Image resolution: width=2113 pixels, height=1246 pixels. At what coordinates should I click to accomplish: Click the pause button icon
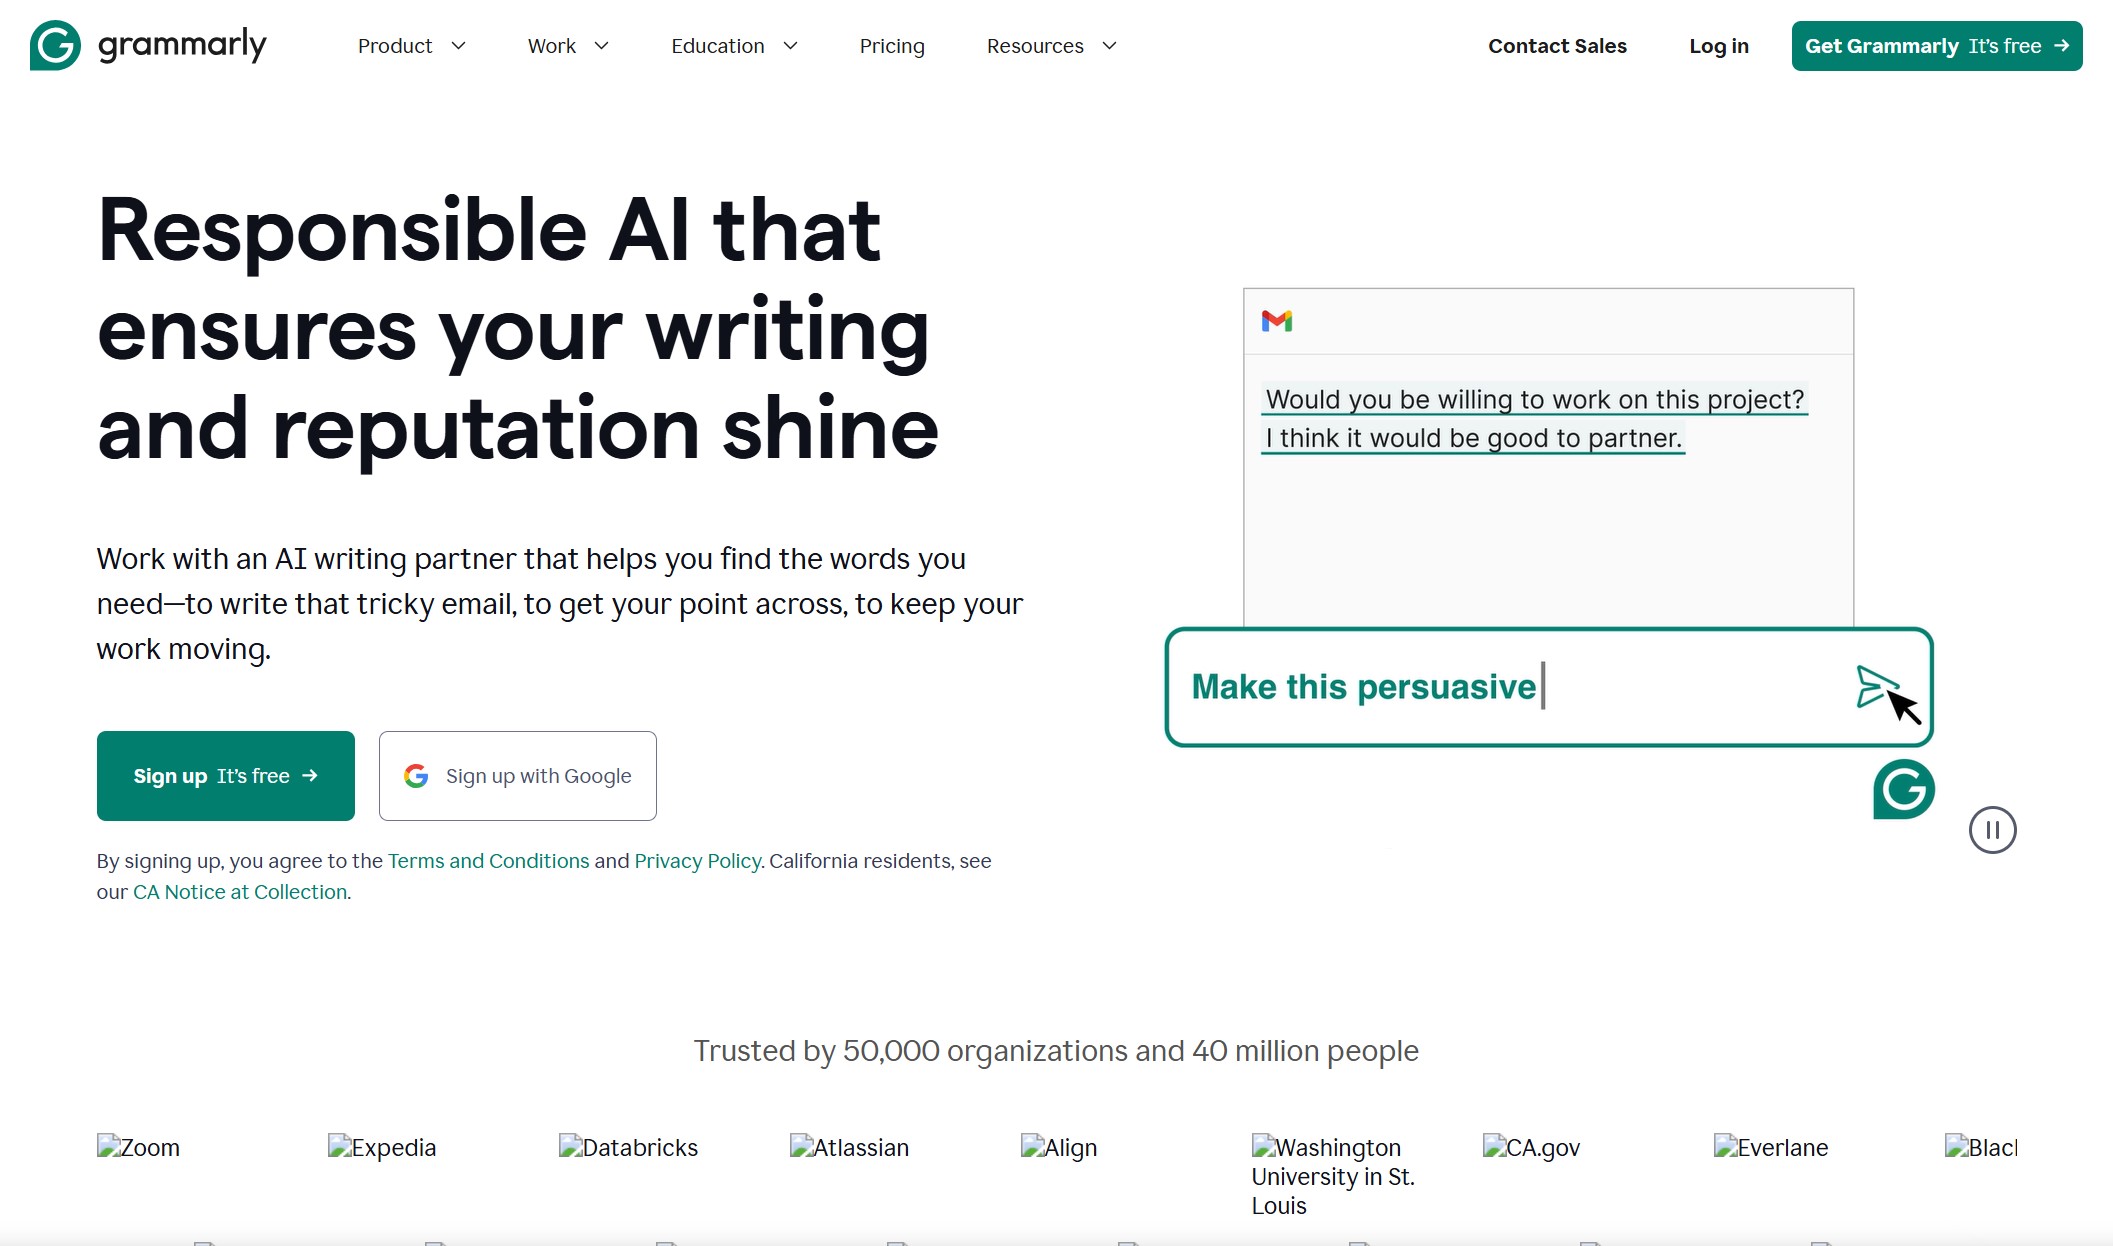(x=1994, y=829)
